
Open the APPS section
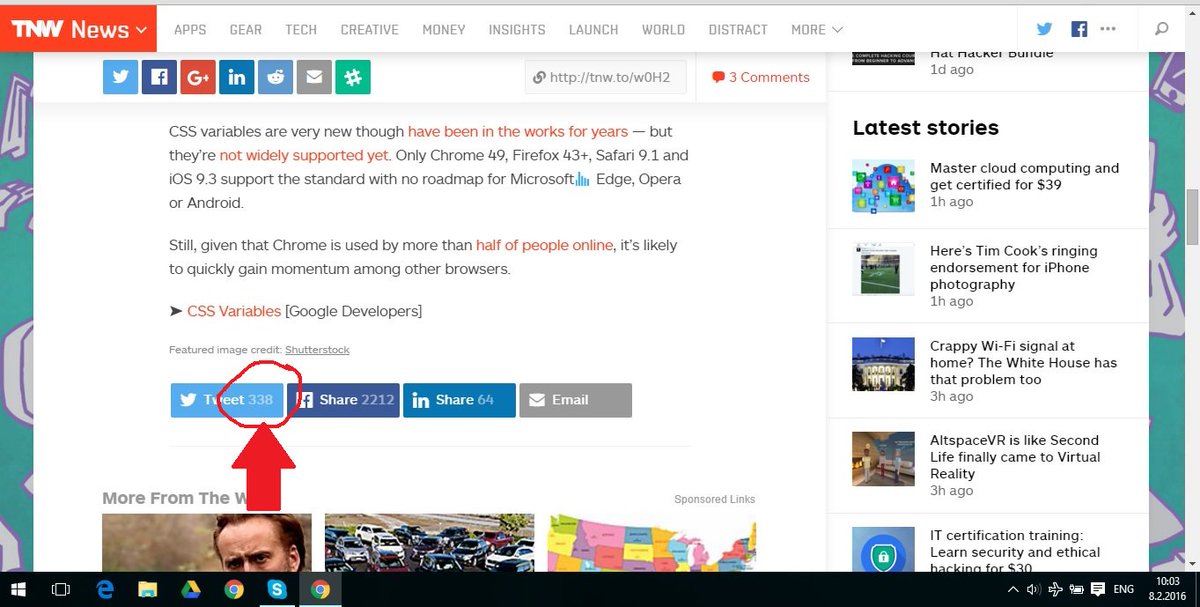(190, 30)
